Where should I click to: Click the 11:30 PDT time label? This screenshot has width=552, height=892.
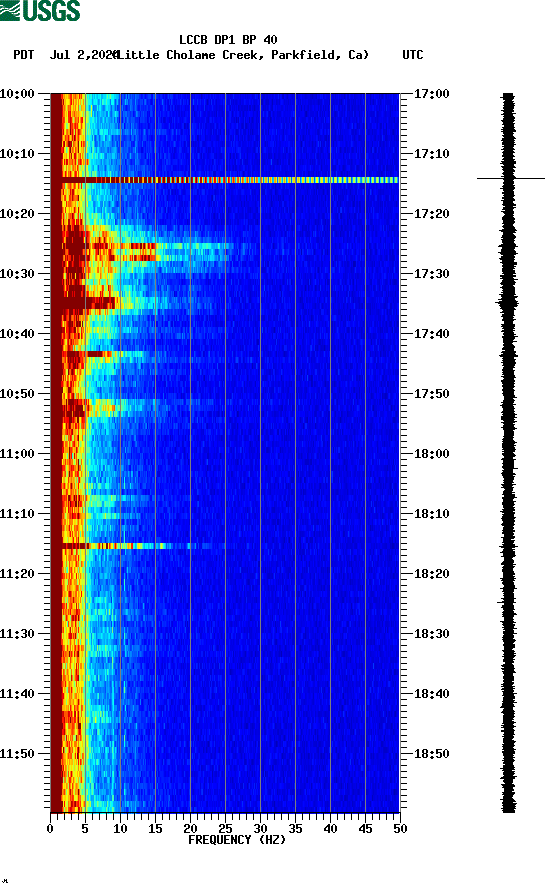coord(18,634)
